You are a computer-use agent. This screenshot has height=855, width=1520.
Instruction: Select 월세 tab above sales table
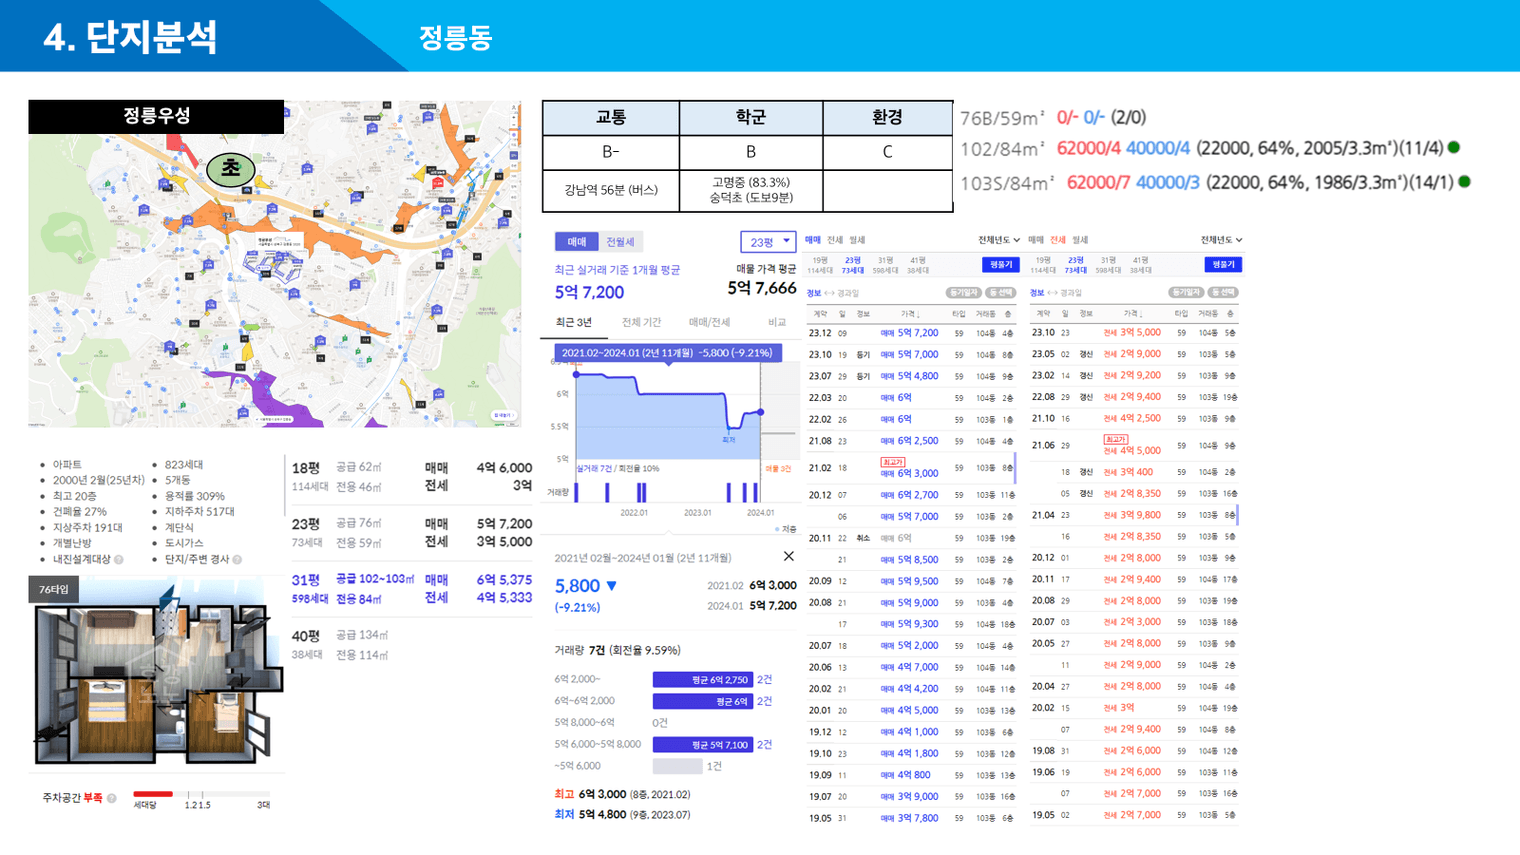point(857,240)
